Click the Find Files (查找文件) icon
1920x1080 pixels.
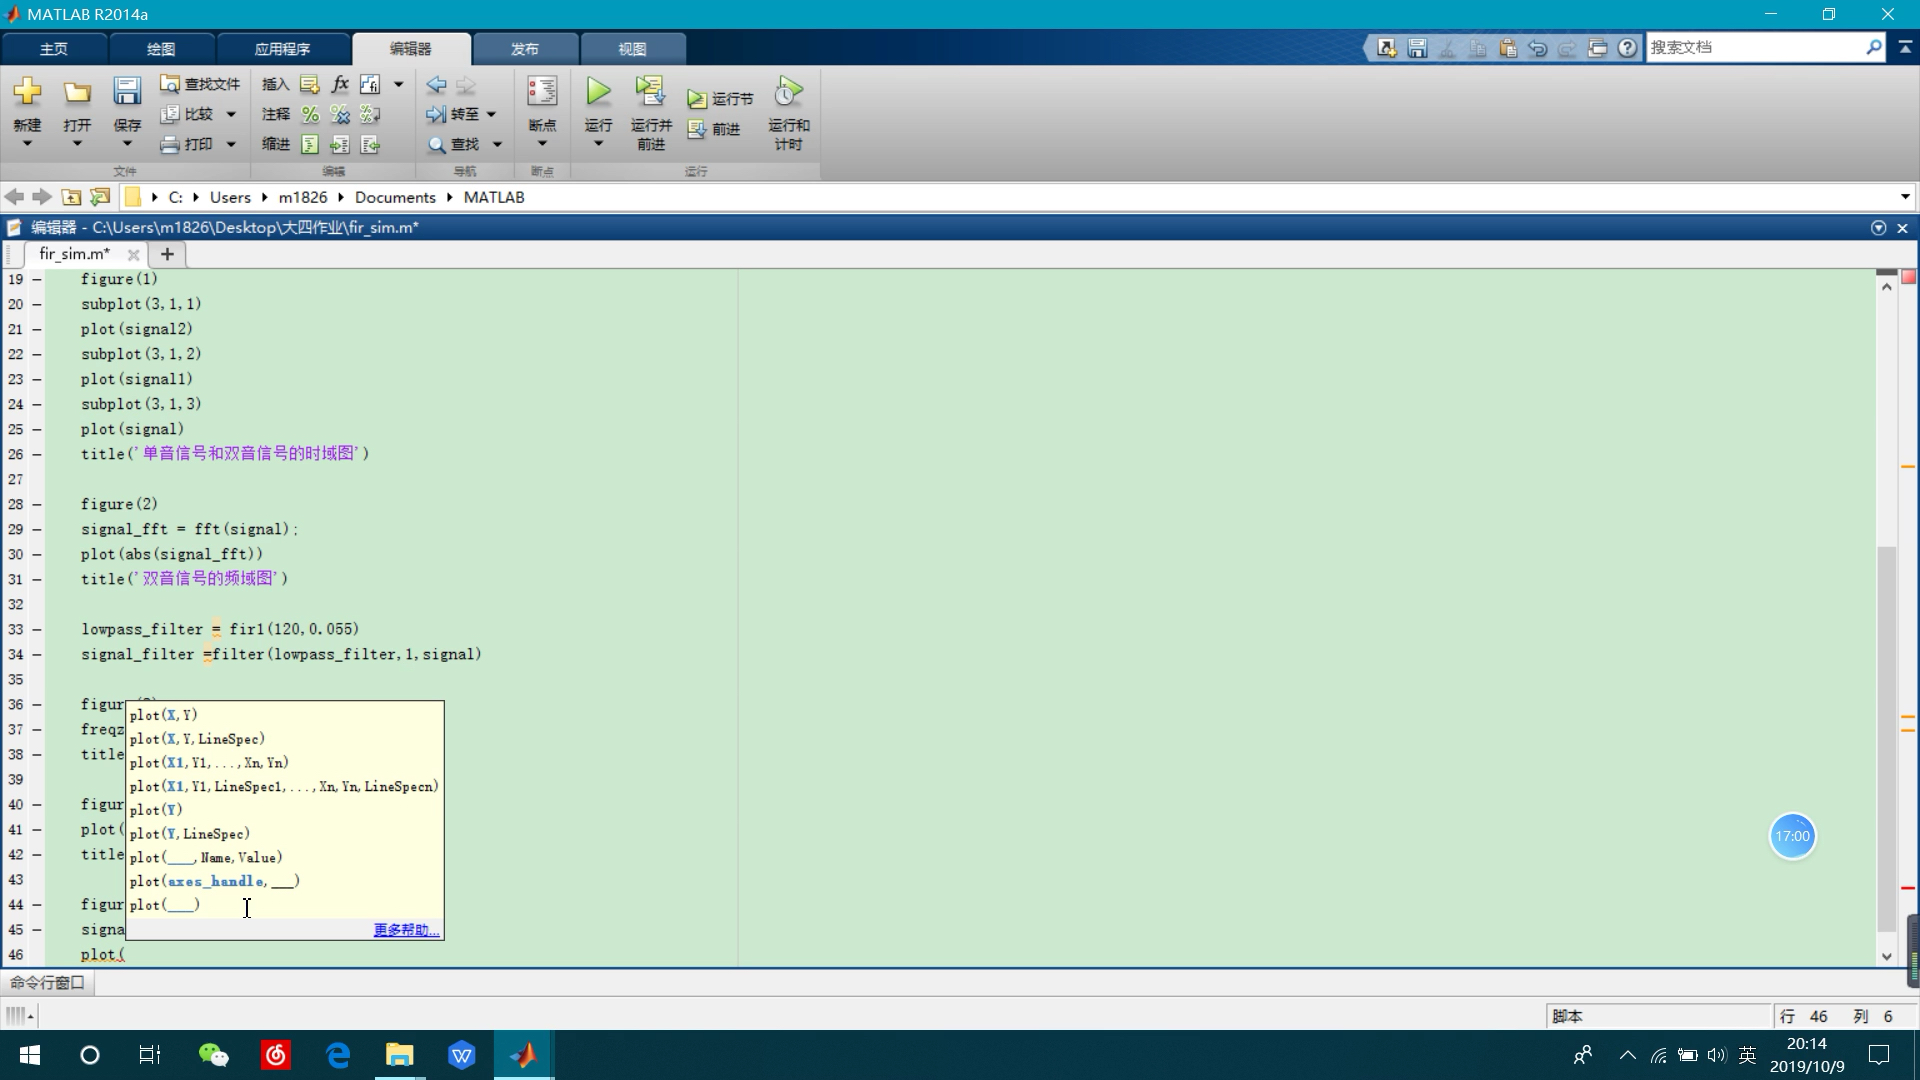[170, 84]
